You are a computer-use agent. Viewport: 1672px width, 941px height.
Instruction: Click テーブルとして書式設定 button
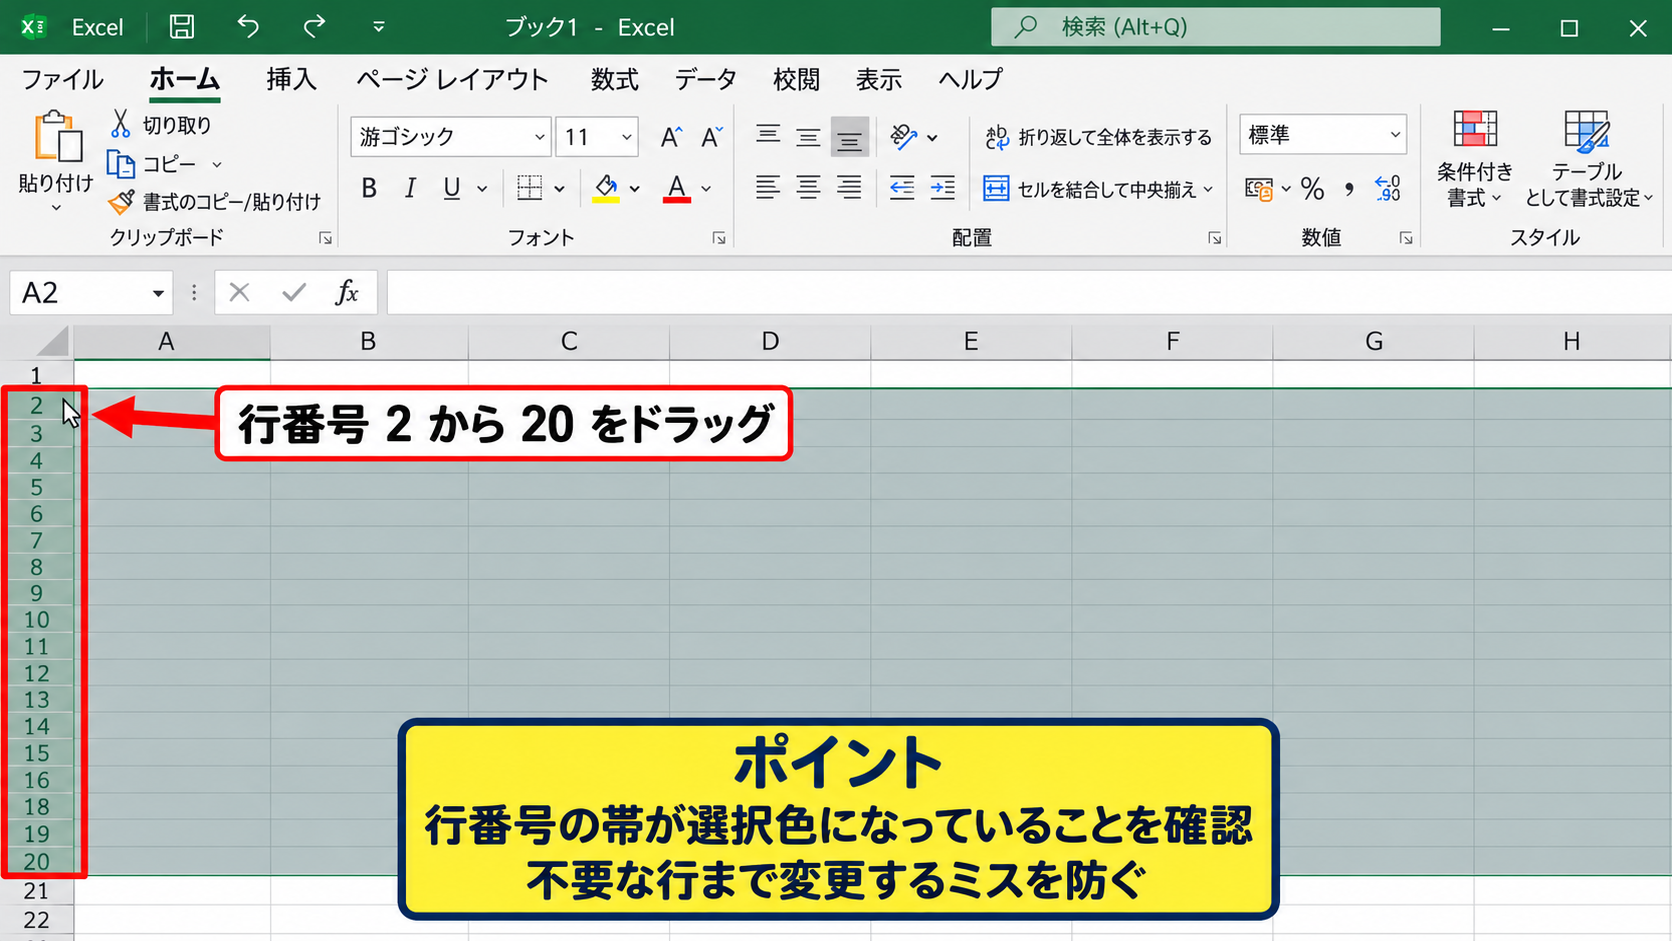pyautogui.click(x=1587, y=159)
